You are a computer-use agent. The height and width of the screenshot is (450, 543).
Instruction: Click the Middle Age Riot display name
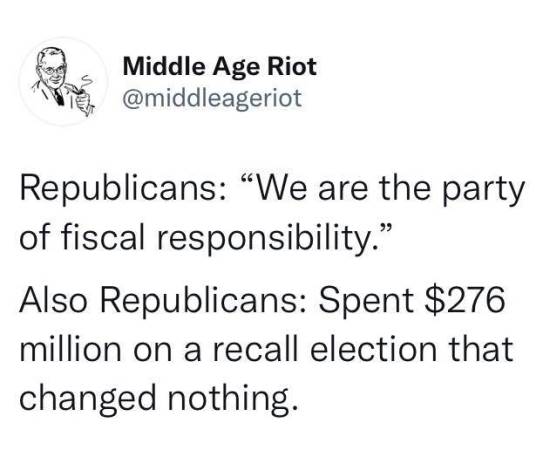[220, 67]
